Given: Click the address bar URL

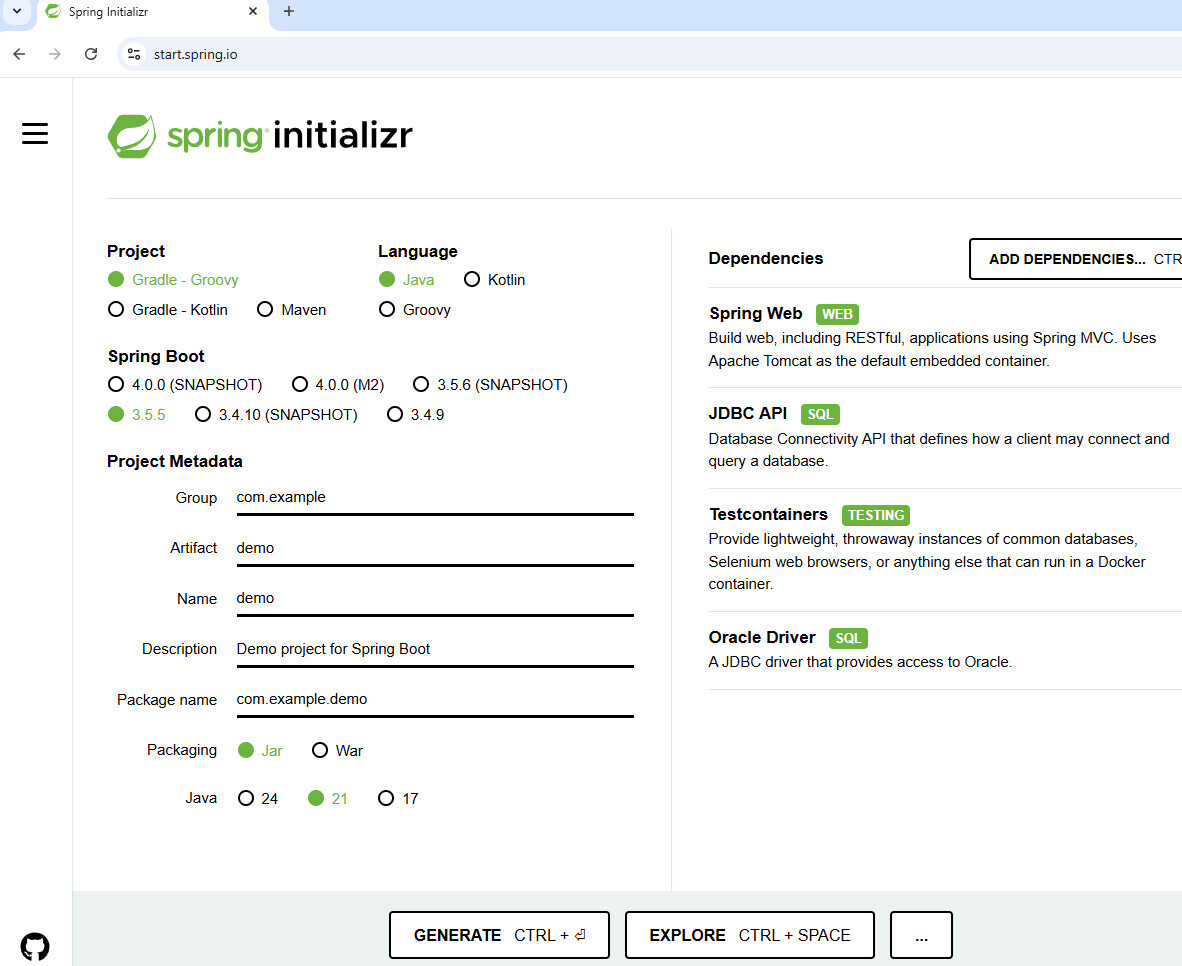Looking at the screenshot, I should (195, 54).
